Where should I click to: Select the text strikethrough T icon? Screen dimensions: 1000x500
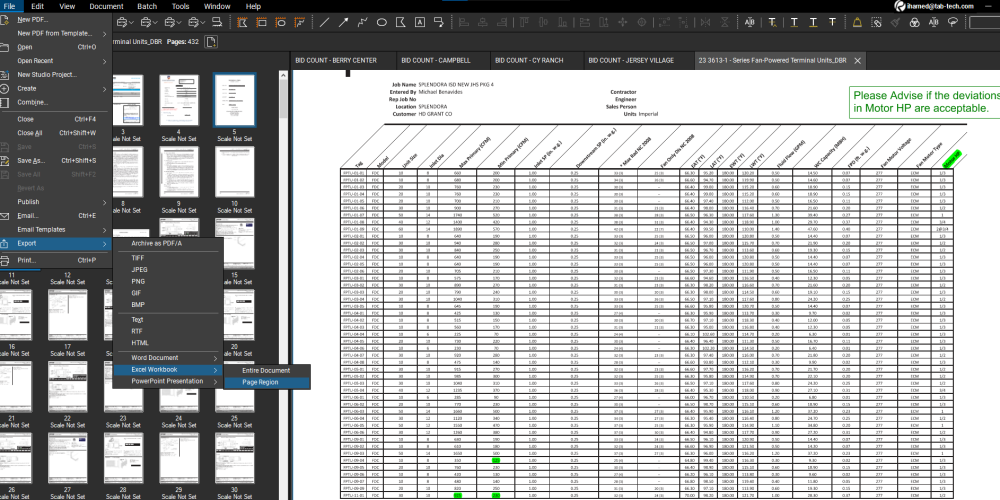pyautogui.click(x=832, y=22)
